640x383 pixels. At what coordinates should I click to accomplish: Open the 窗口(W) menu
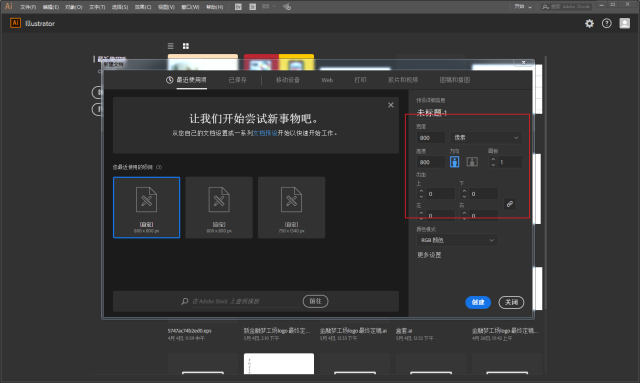pos(190,7)
